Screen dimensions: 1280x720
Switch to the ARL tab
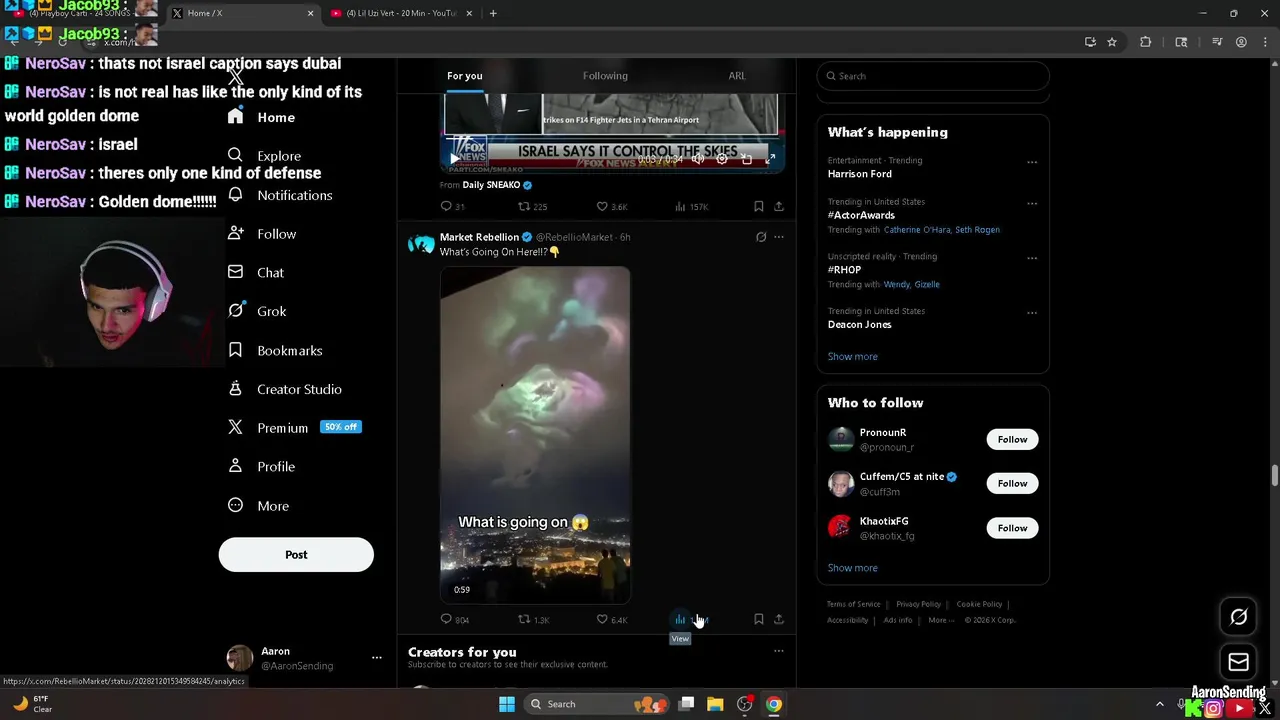[737, 76]
